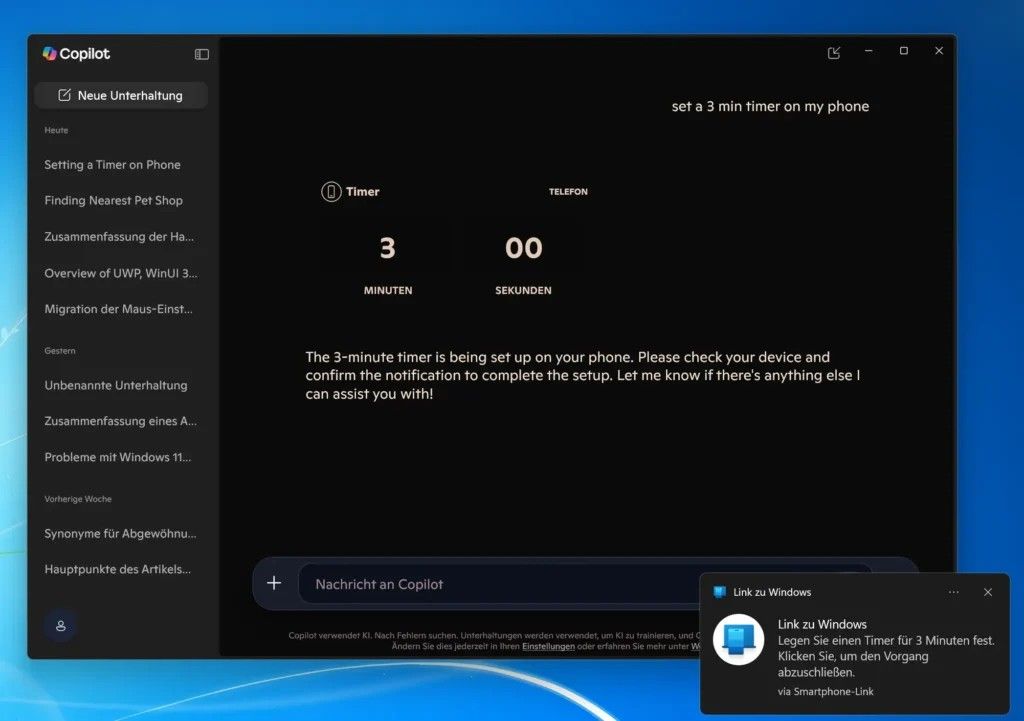Viewport: 1024px width, 721px height.
Task: Dismiss the Link zu Windows notification
Action: [x=988, y=592]
